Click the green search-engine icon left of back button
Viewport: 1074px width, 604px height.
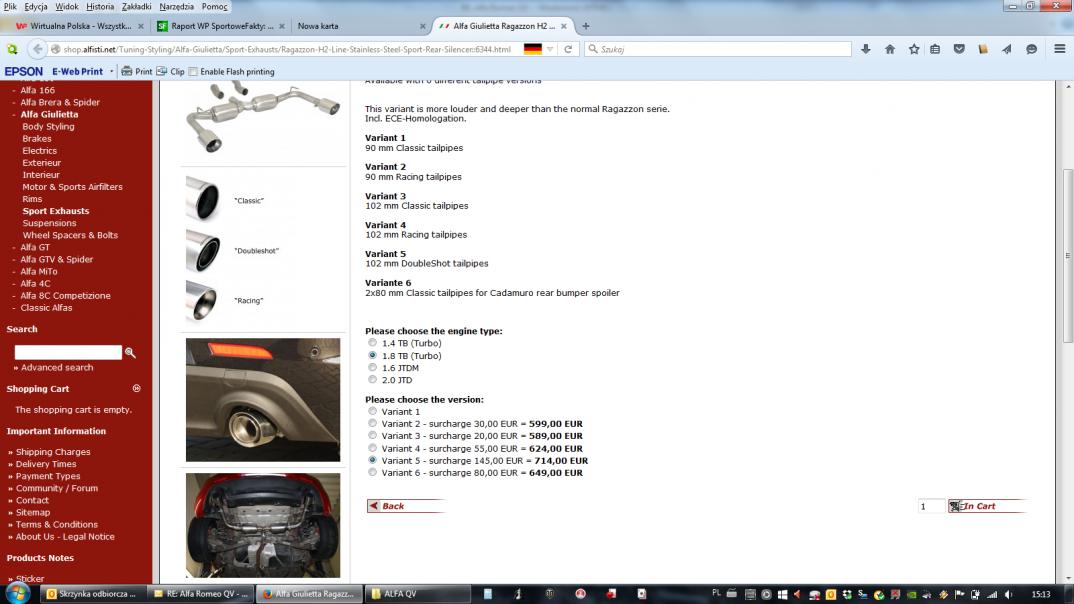[x=12, y=49]
